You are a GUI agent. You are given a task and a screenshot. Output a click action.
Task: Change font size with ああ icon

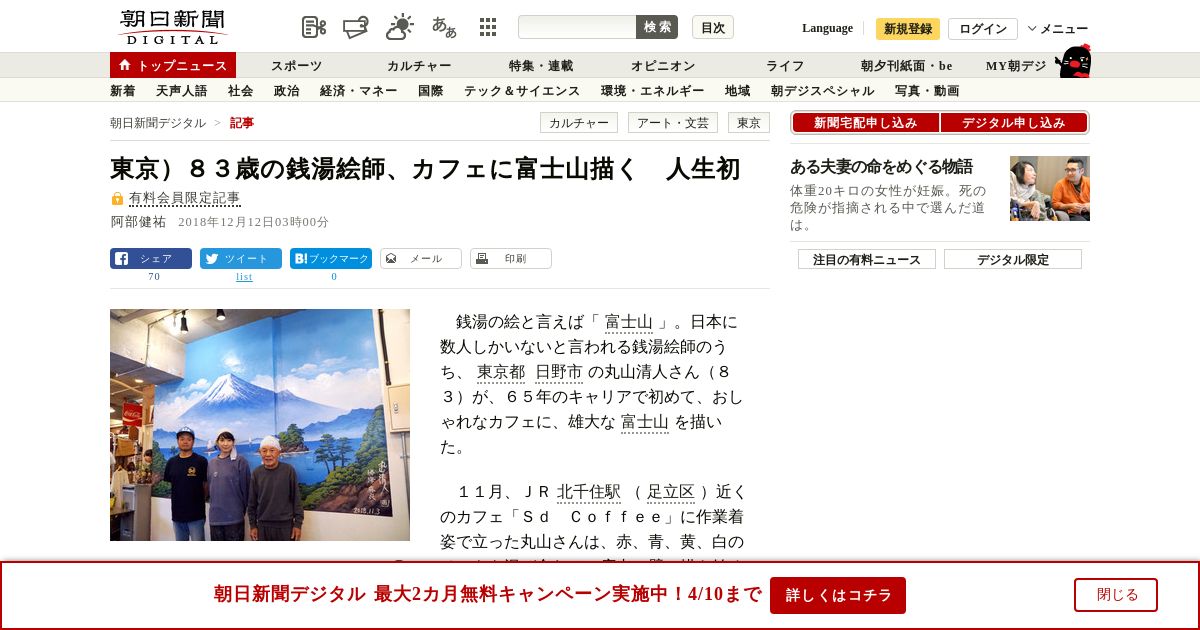(444, 27)
